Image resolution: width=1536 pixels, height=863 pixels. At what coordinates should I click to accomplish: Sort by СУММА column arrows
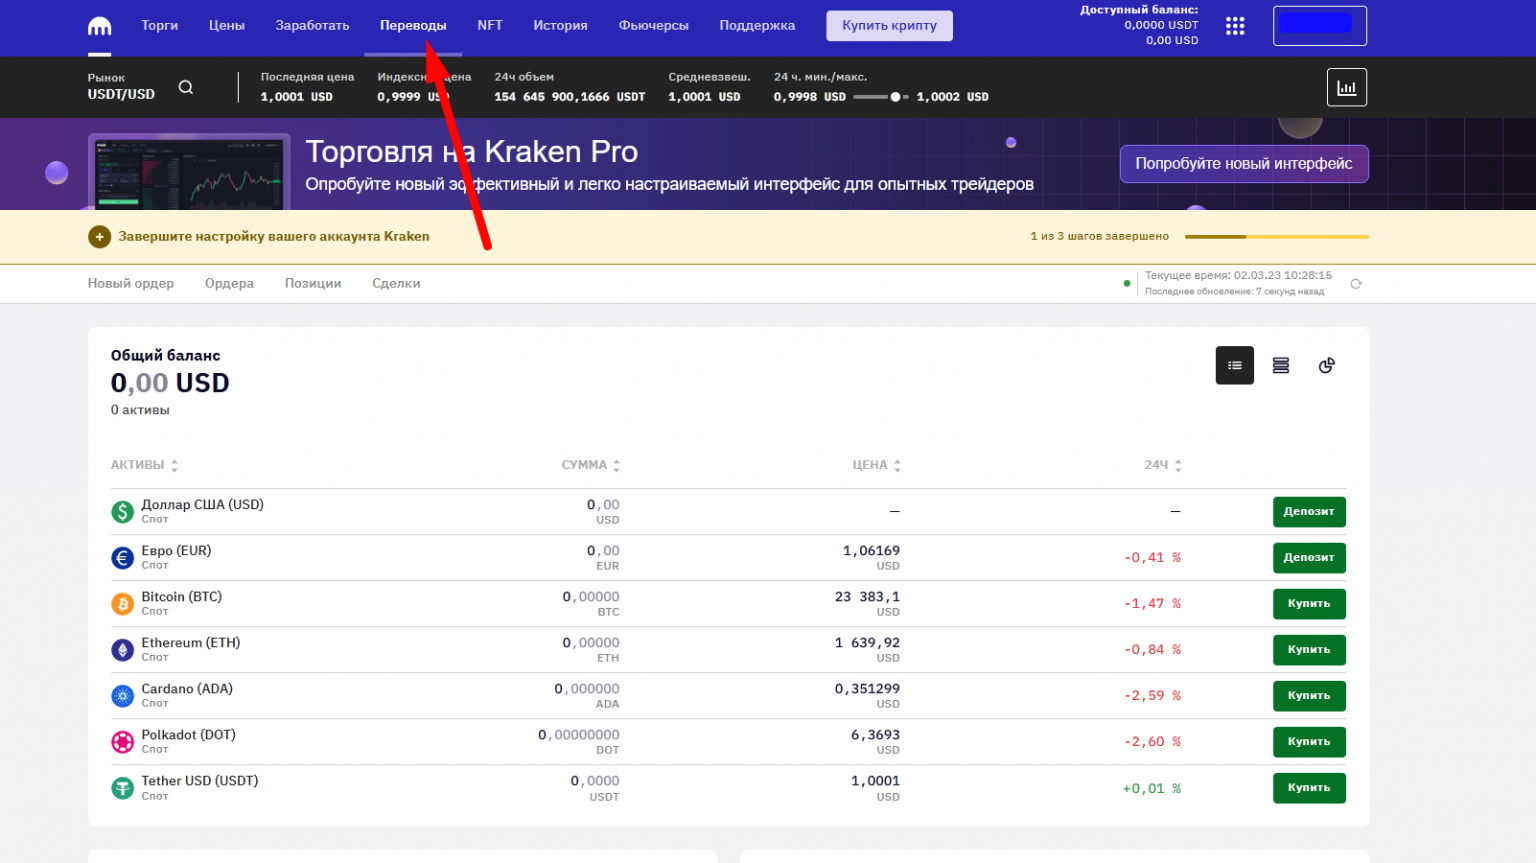(616, 465)
